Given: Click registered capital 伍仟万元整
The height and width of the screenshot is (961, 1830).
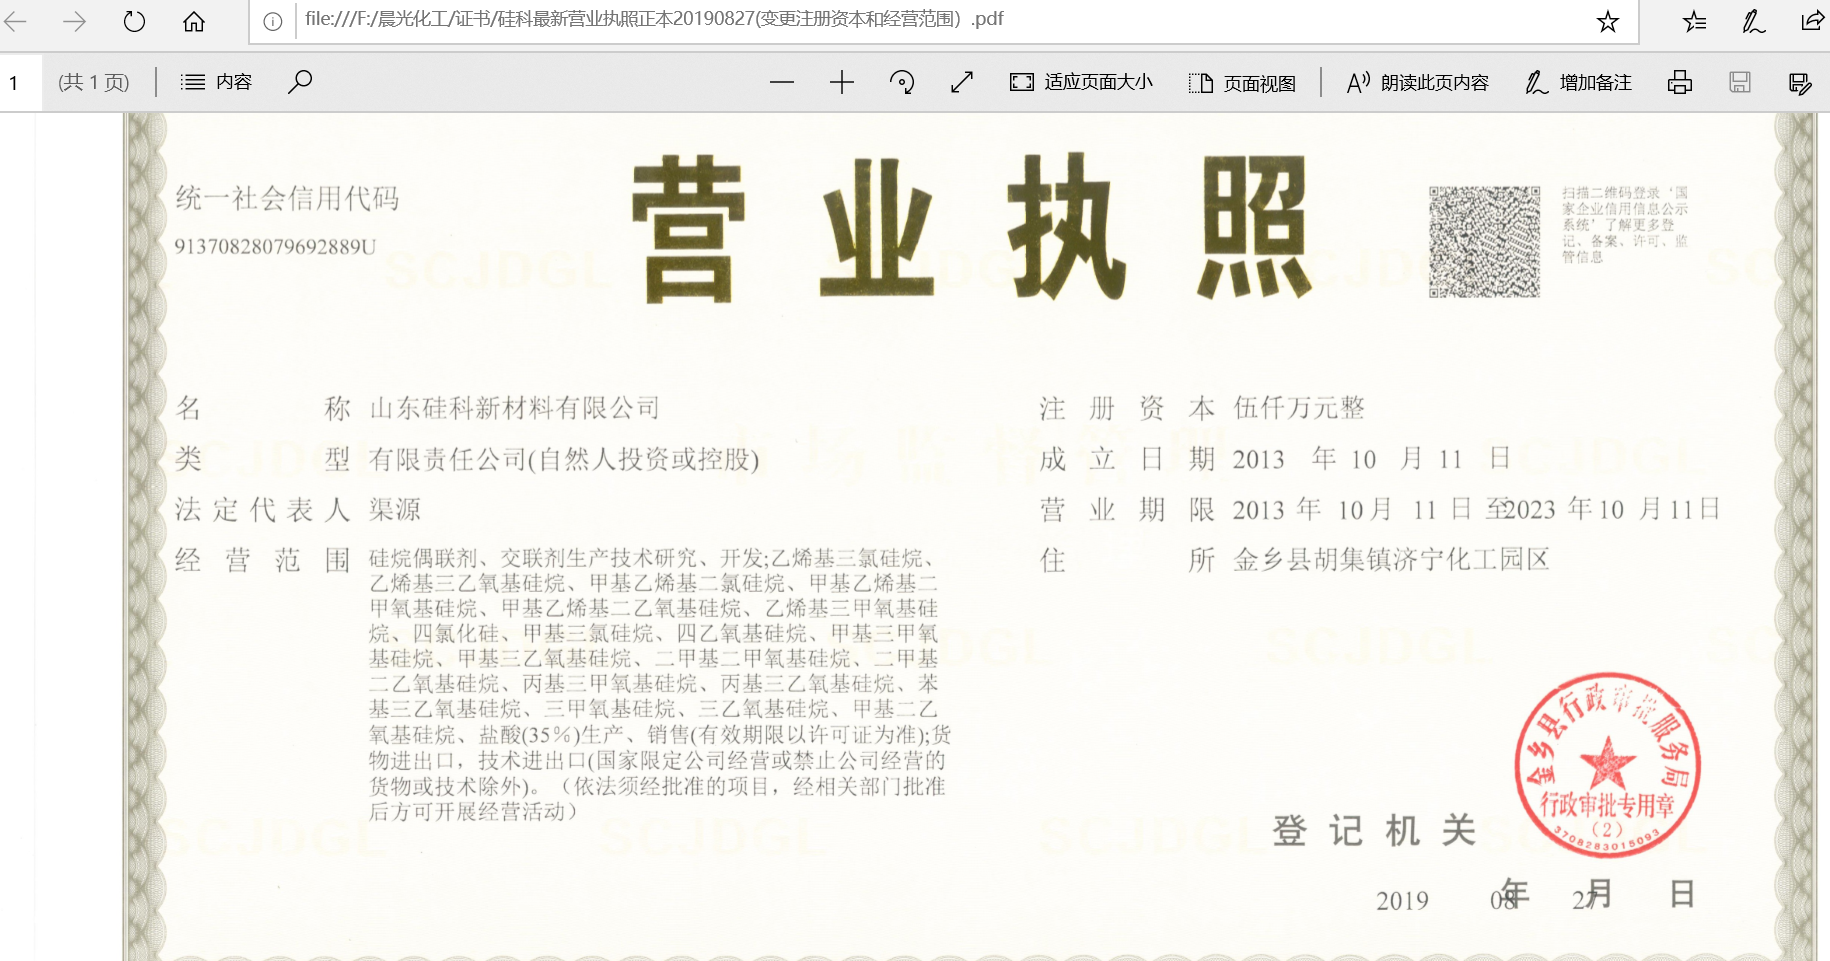Looking at the screenshot, I should tap(1299, 408).
